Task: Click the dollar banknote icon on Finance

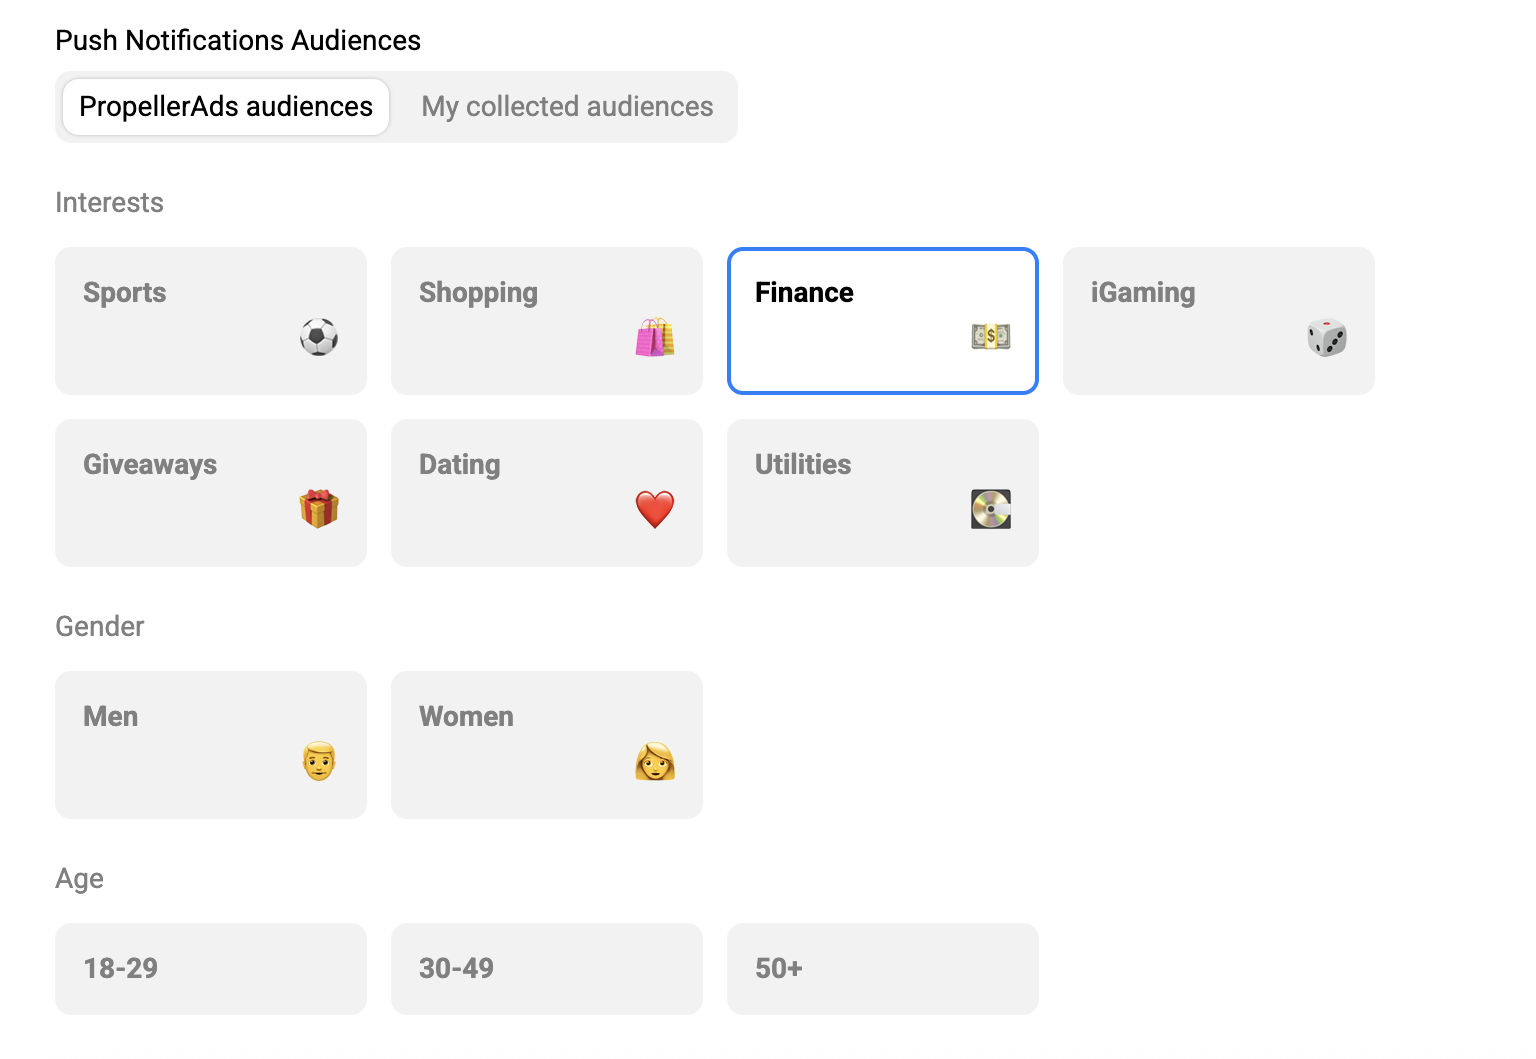Action: (x=991, y=337)
